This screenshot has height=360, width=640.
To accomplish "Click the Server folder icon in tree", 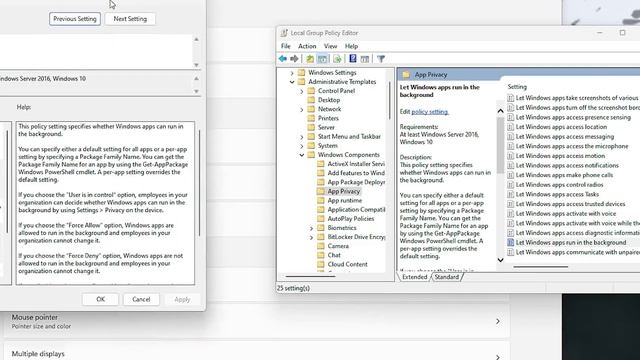I will tap(311, 127).
